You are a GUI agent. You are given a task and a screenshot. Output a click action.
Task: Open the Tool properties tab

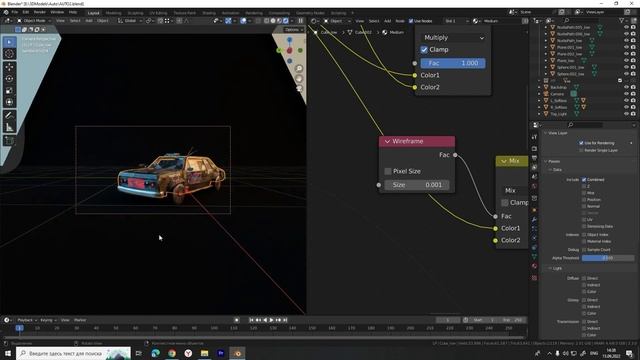click(534, 137)
